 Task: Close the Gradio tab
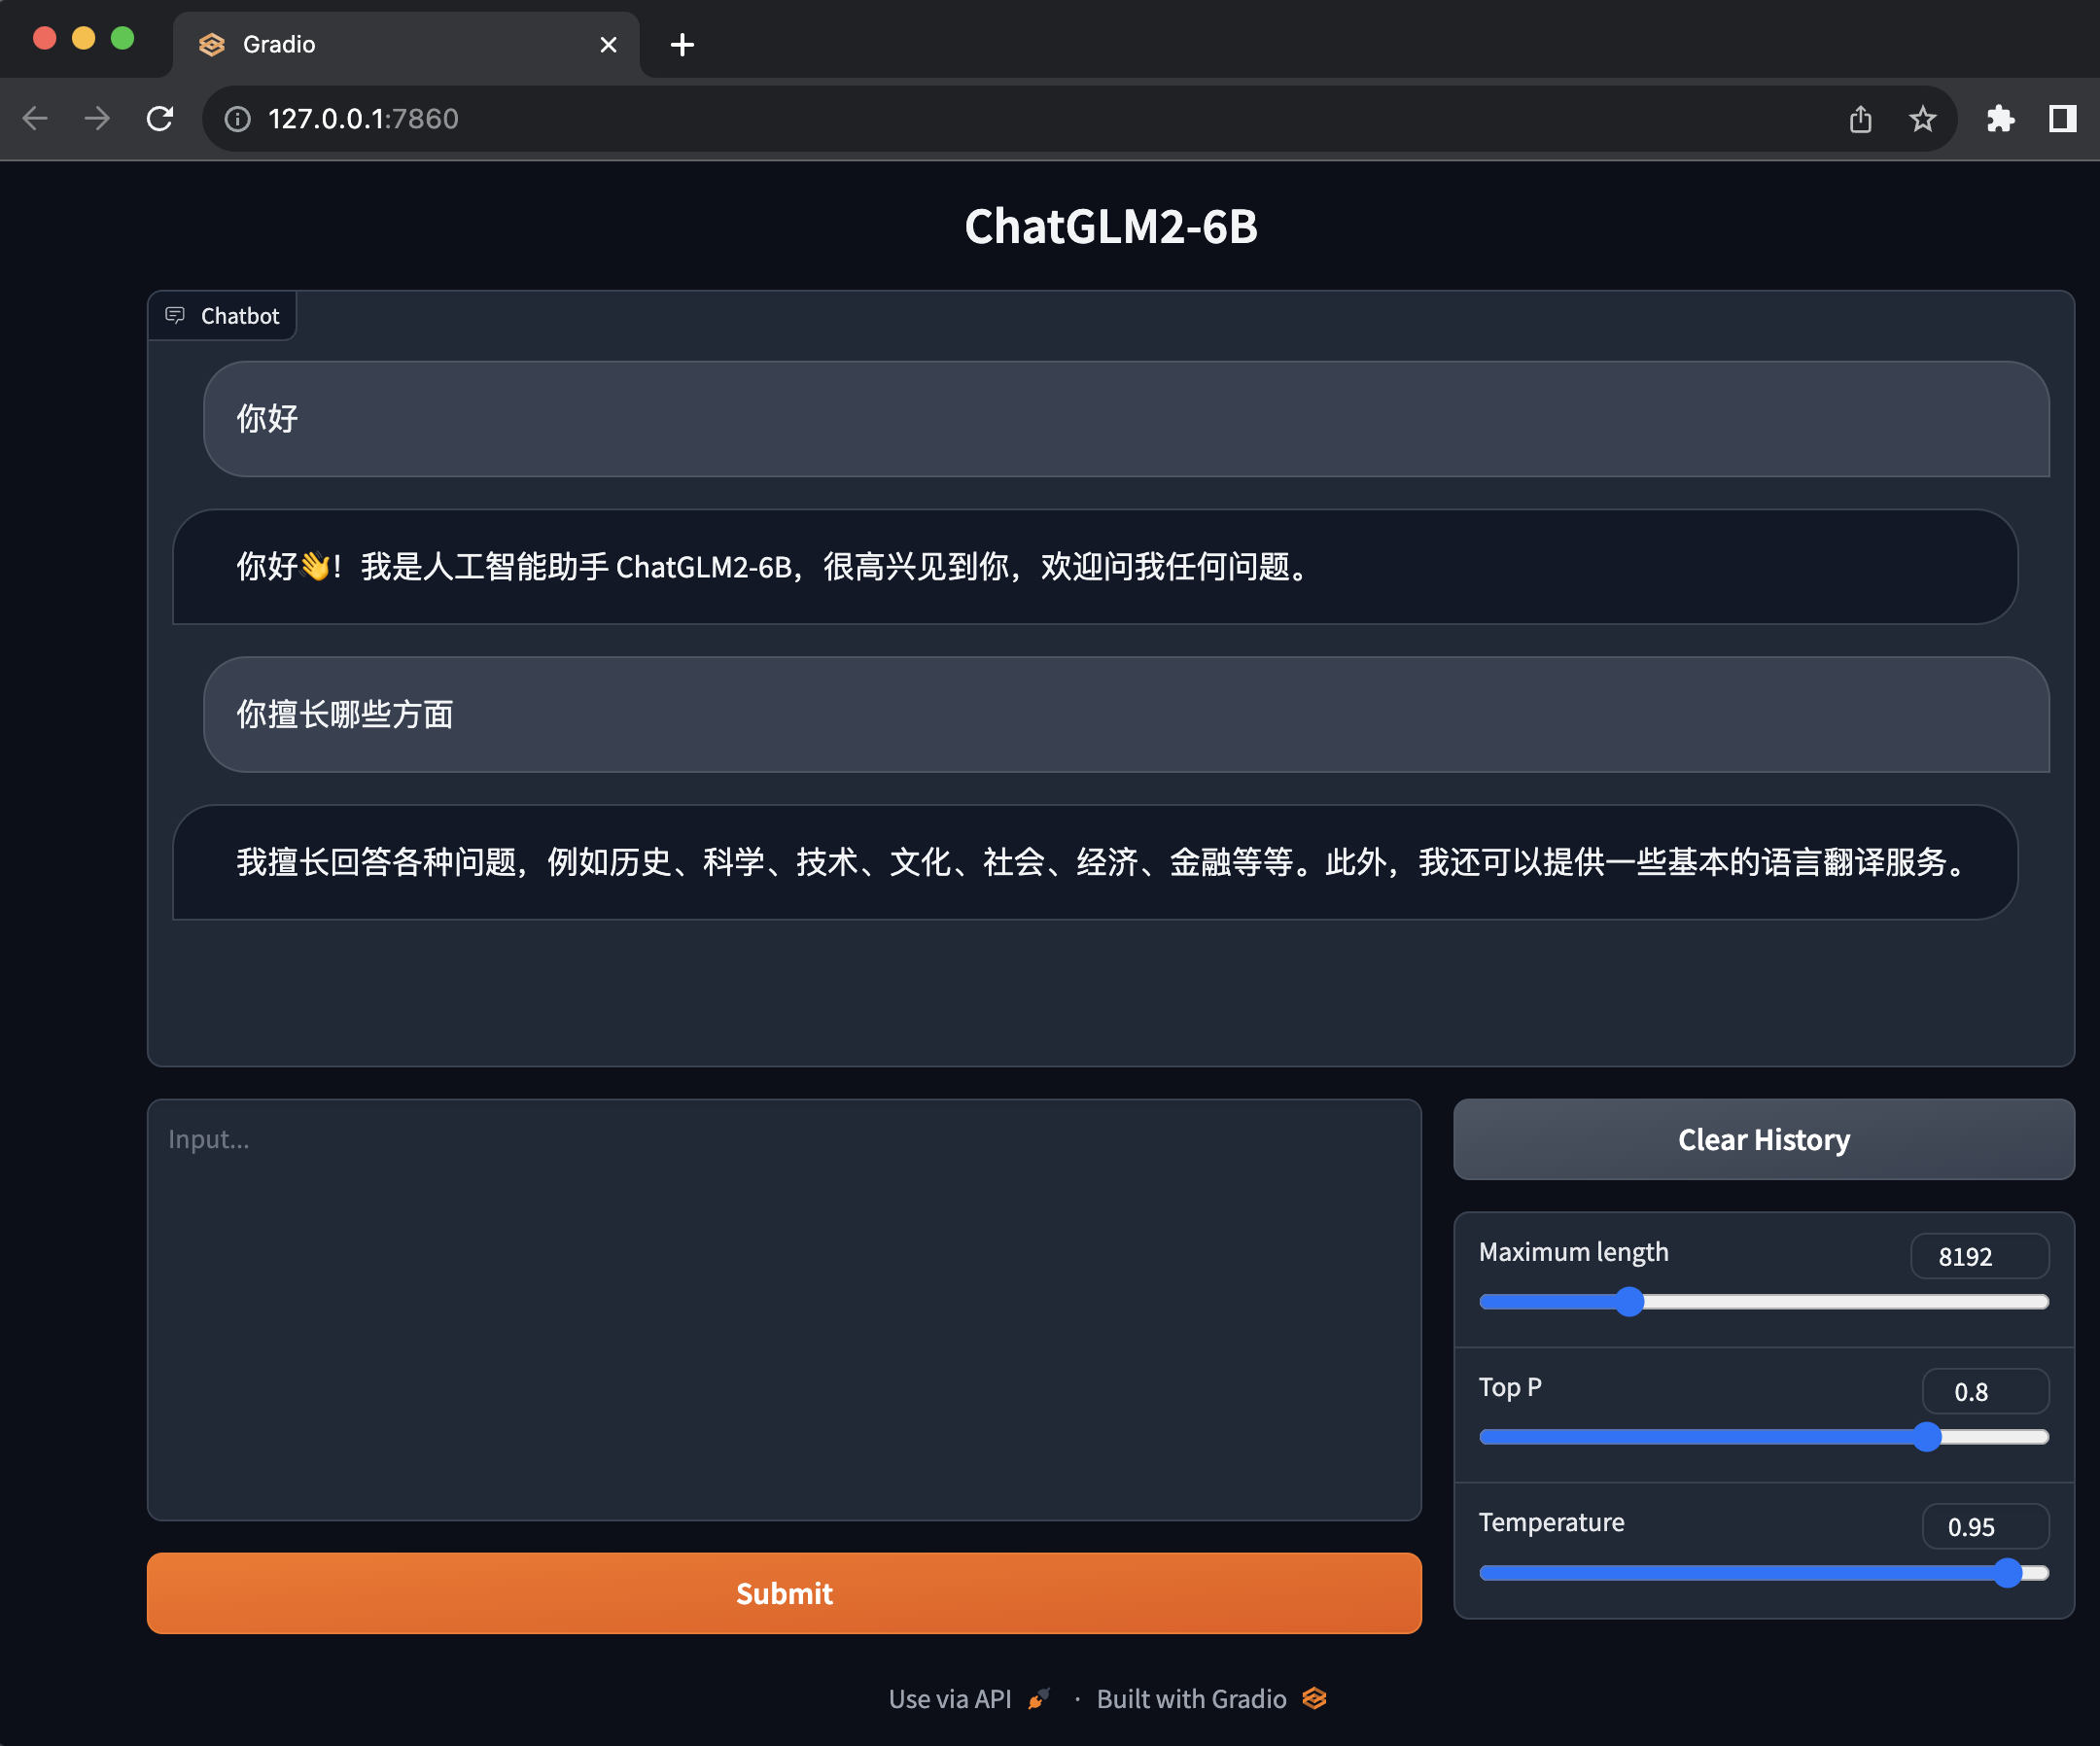tap(608, 44)
